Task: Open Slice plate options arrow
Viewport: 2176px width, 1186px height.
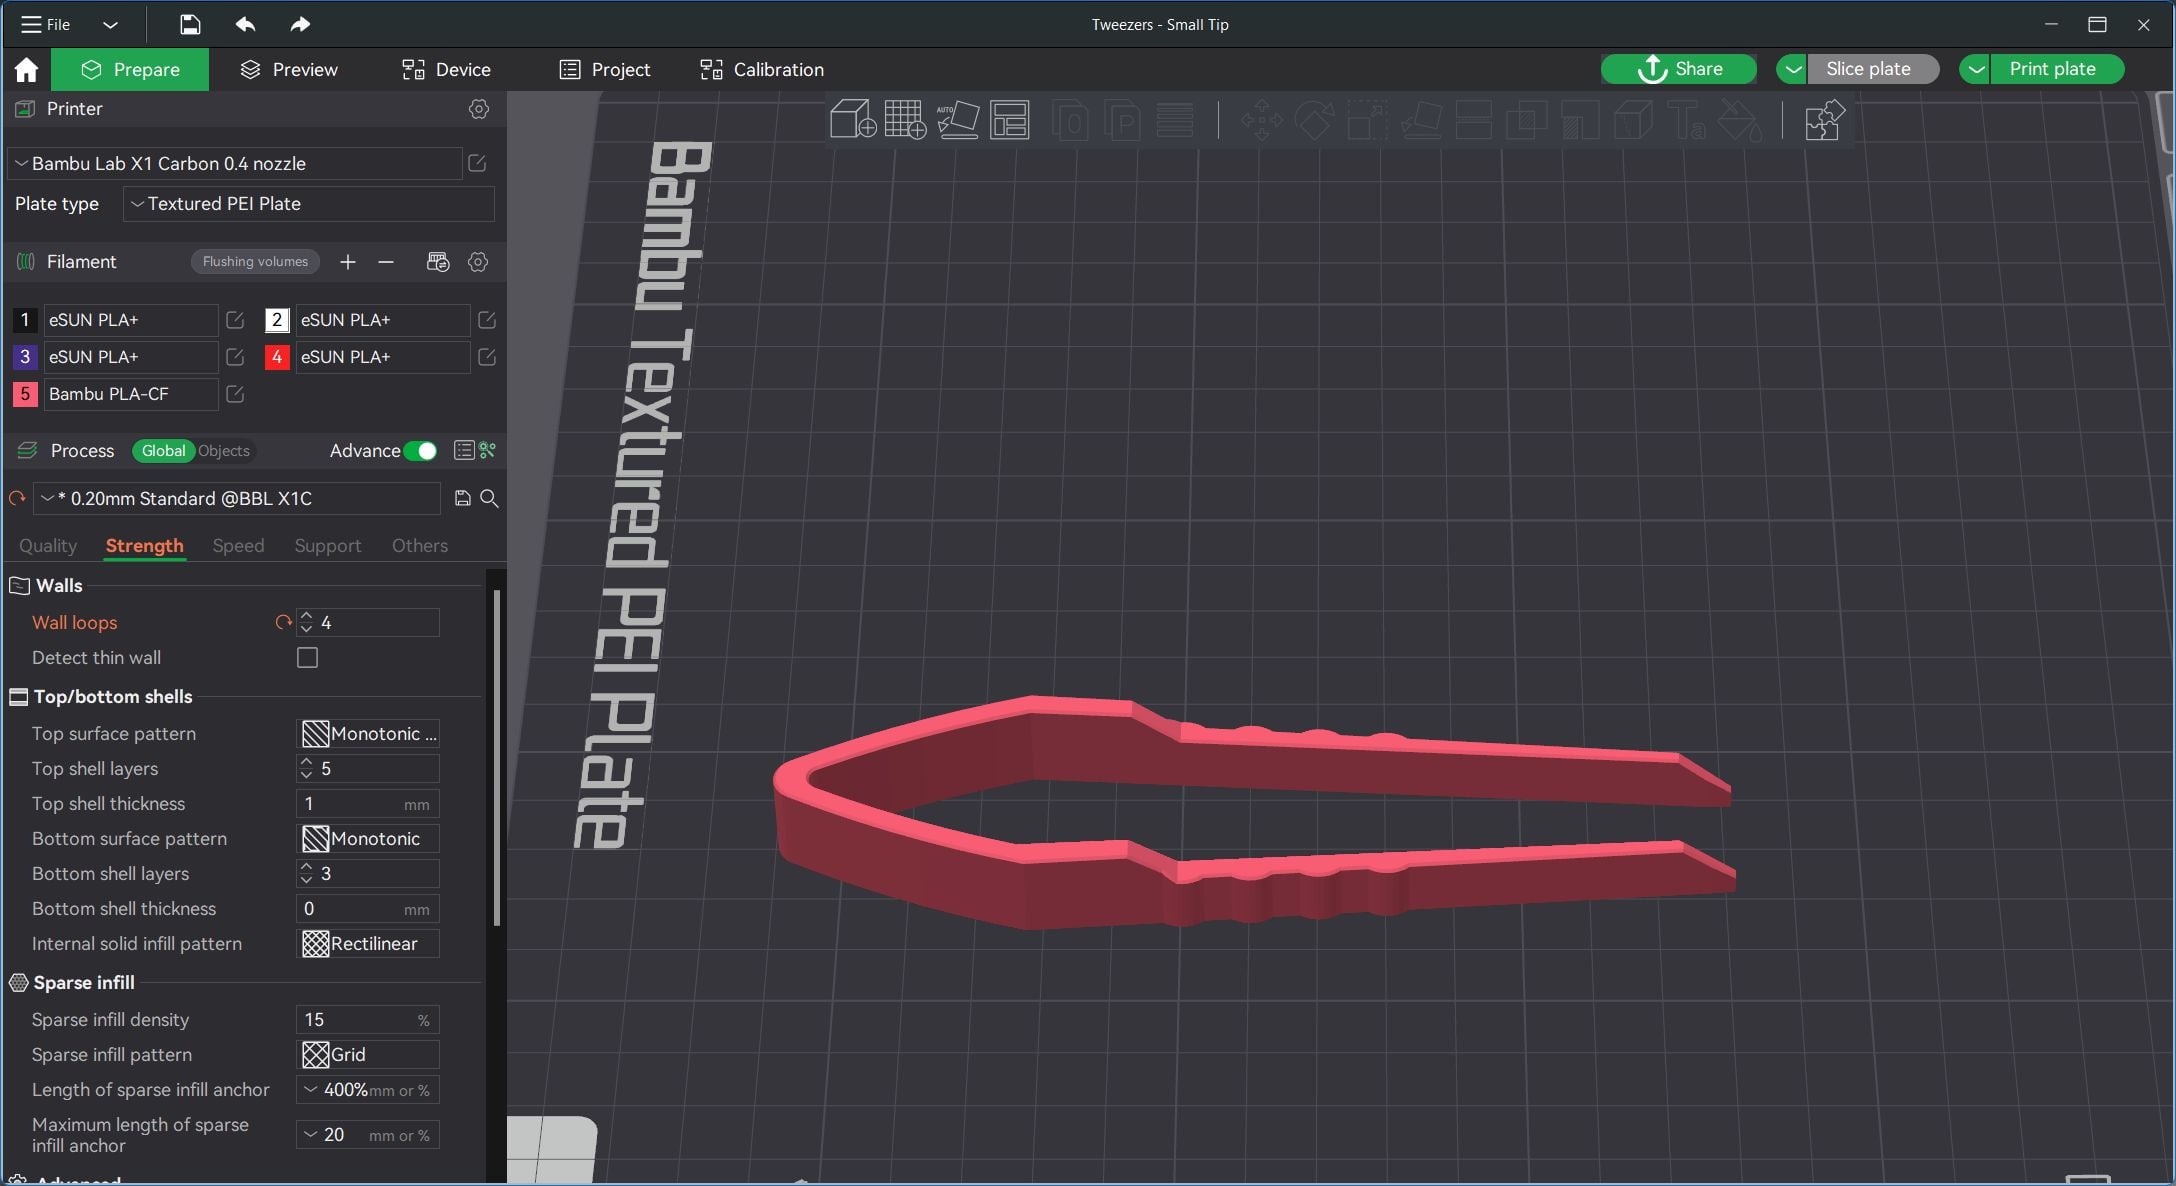Action: coord(1792,69)
